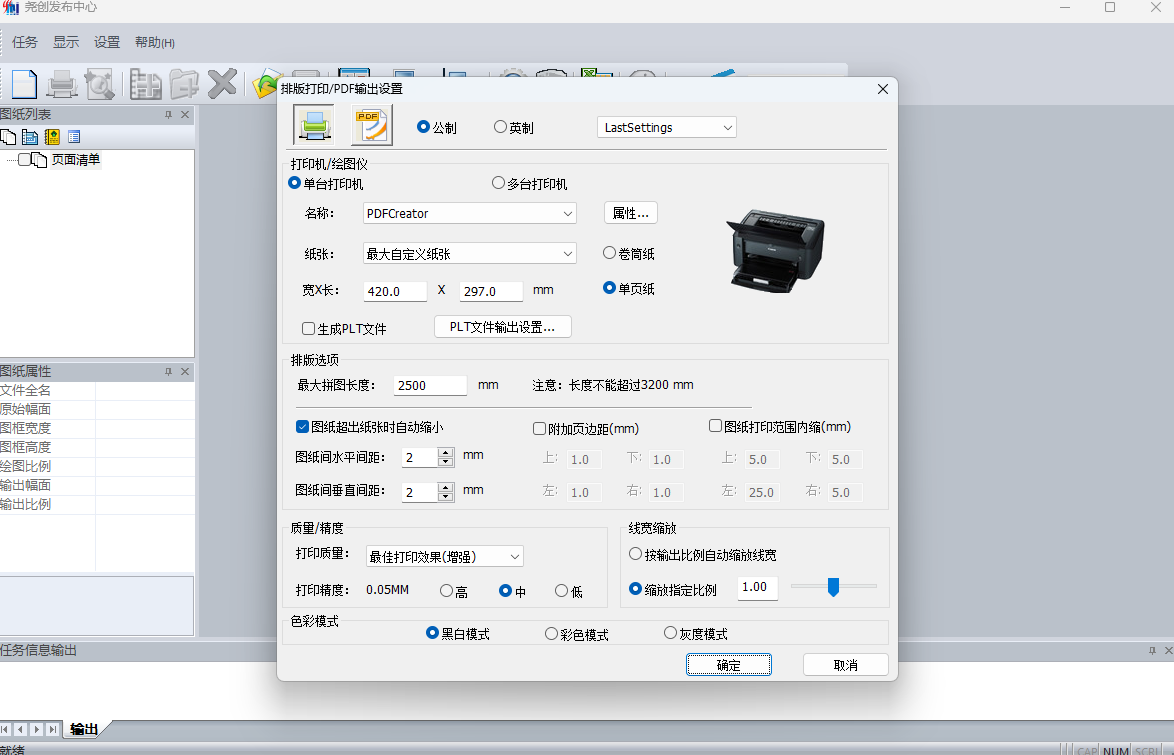
Task: Switch to the 输出 tab
Action: pyautogui.click(x=84, y=729)
